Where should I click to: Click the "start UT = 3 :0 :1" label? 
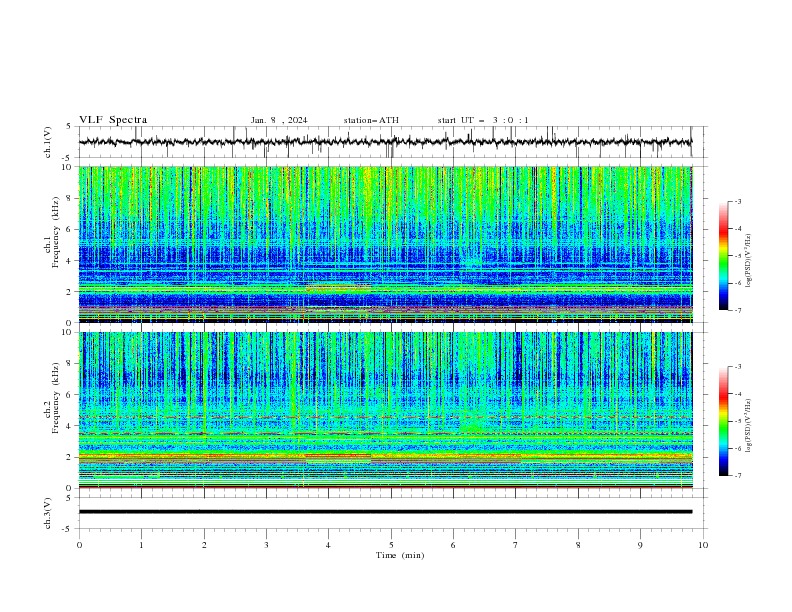(x=483, y=120)
